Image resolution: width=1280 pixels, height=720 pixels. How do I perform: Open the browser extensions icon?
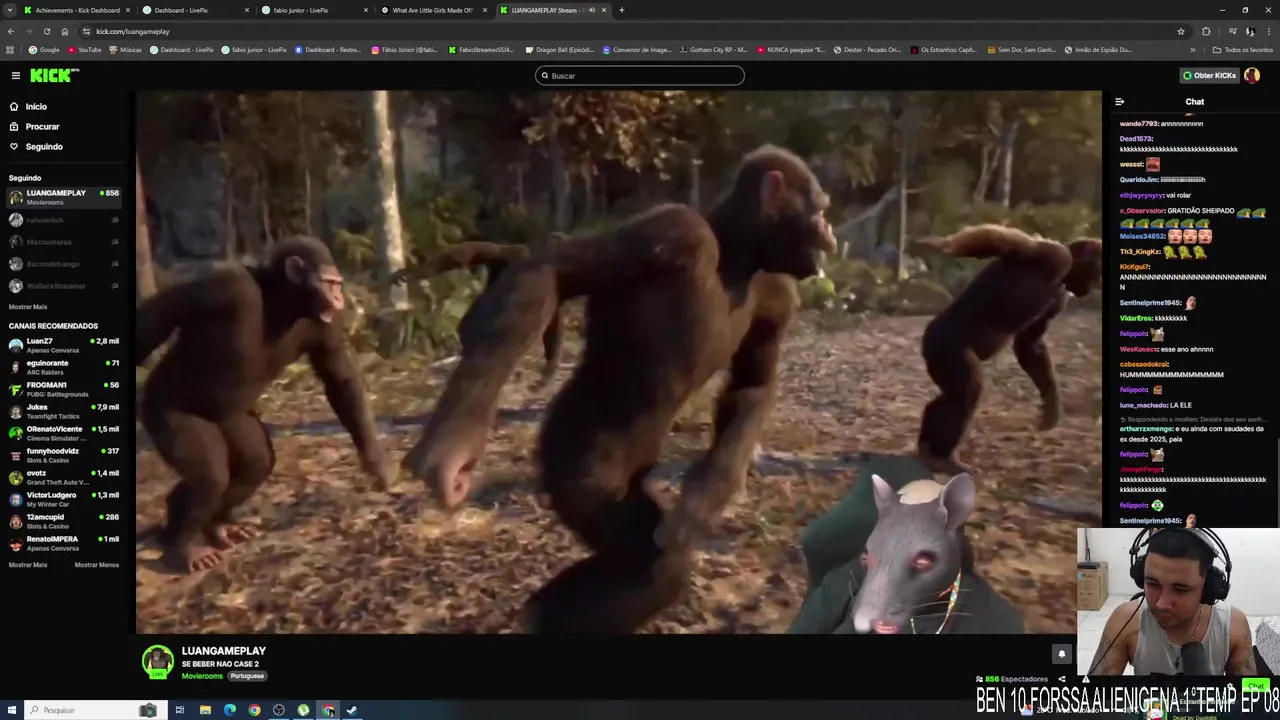1206,31
